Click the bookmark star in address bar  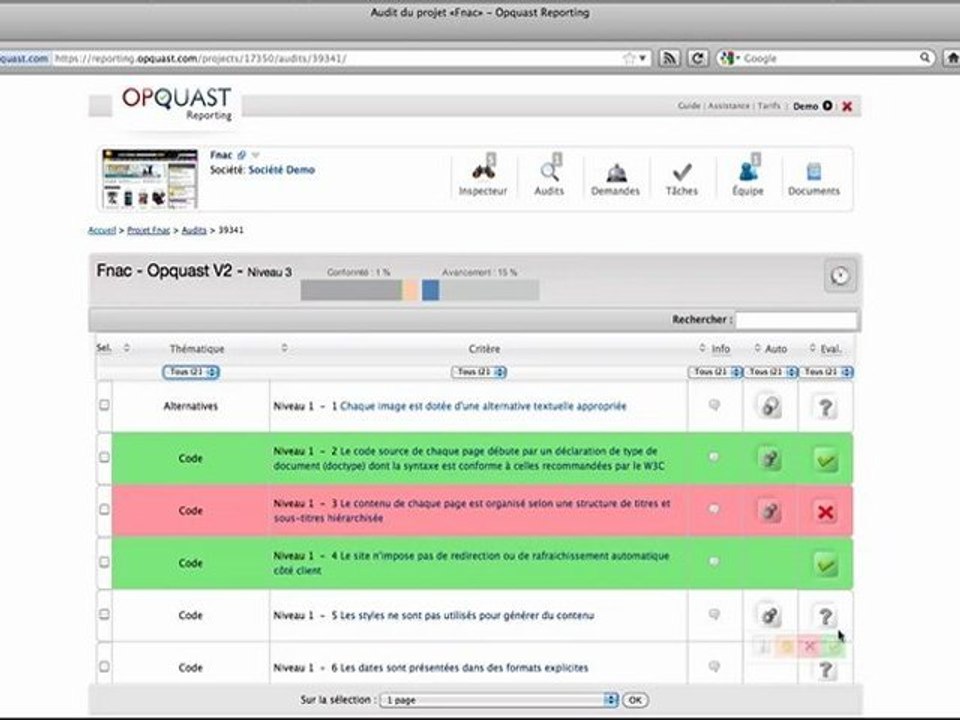pos(629,58)
